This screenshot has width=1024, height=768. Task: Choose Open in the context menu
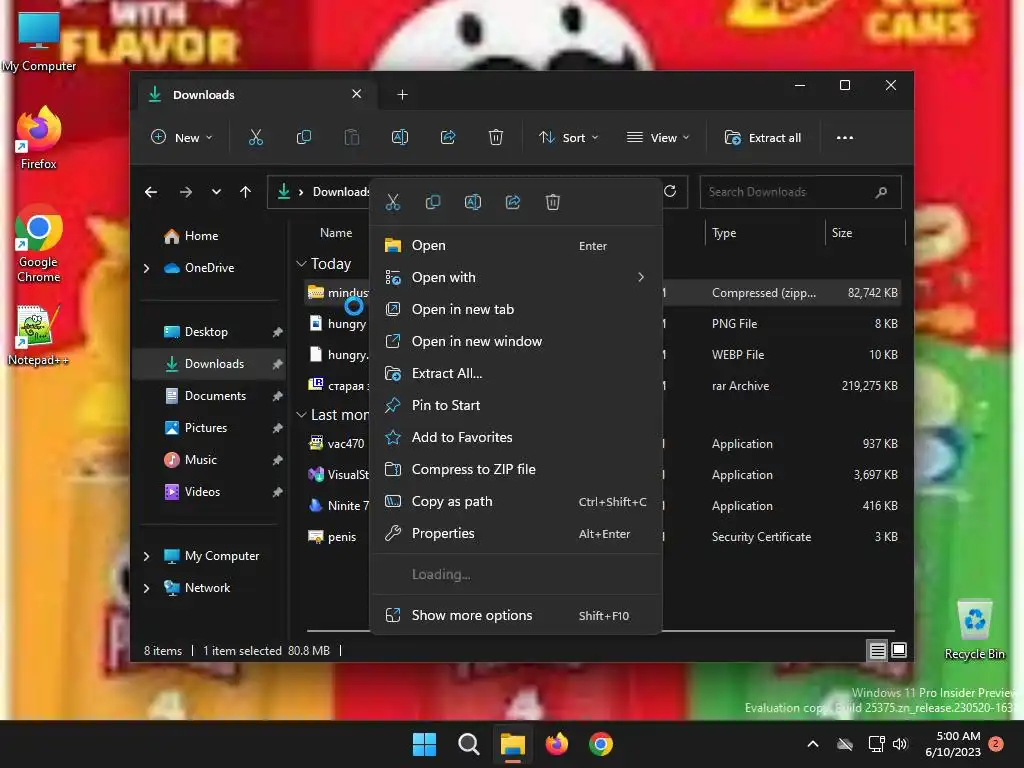click(516, 246)
